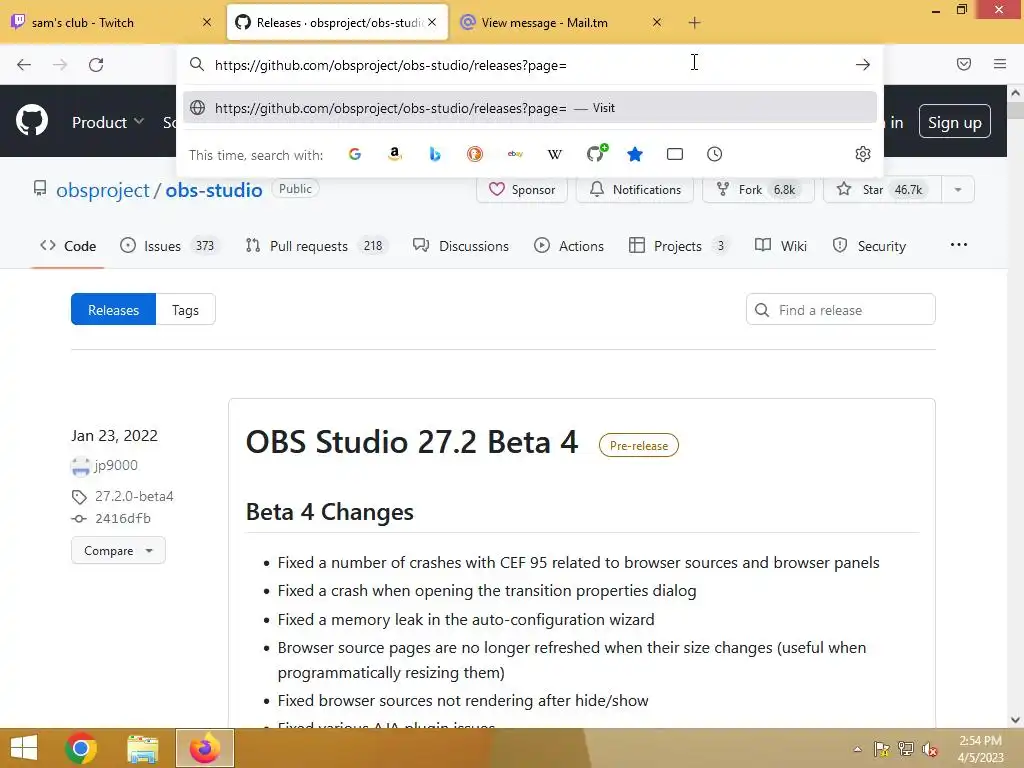Add the GitHub search engine icon

tap(596, 153)
